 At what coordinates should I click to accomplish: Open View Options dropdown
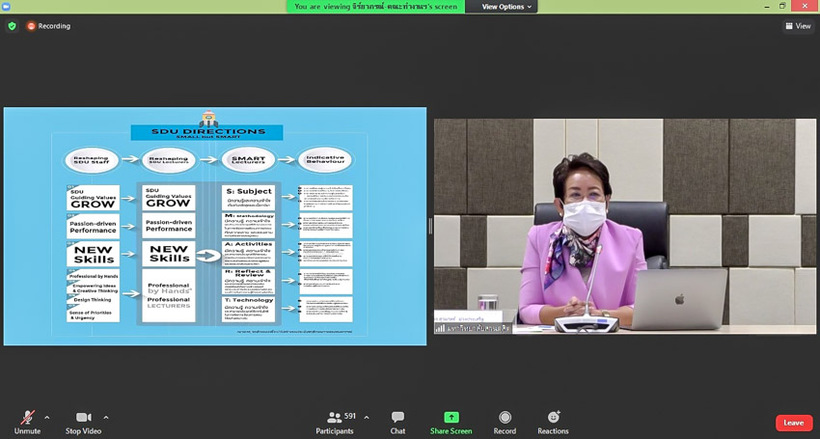[x=506, y=7]
